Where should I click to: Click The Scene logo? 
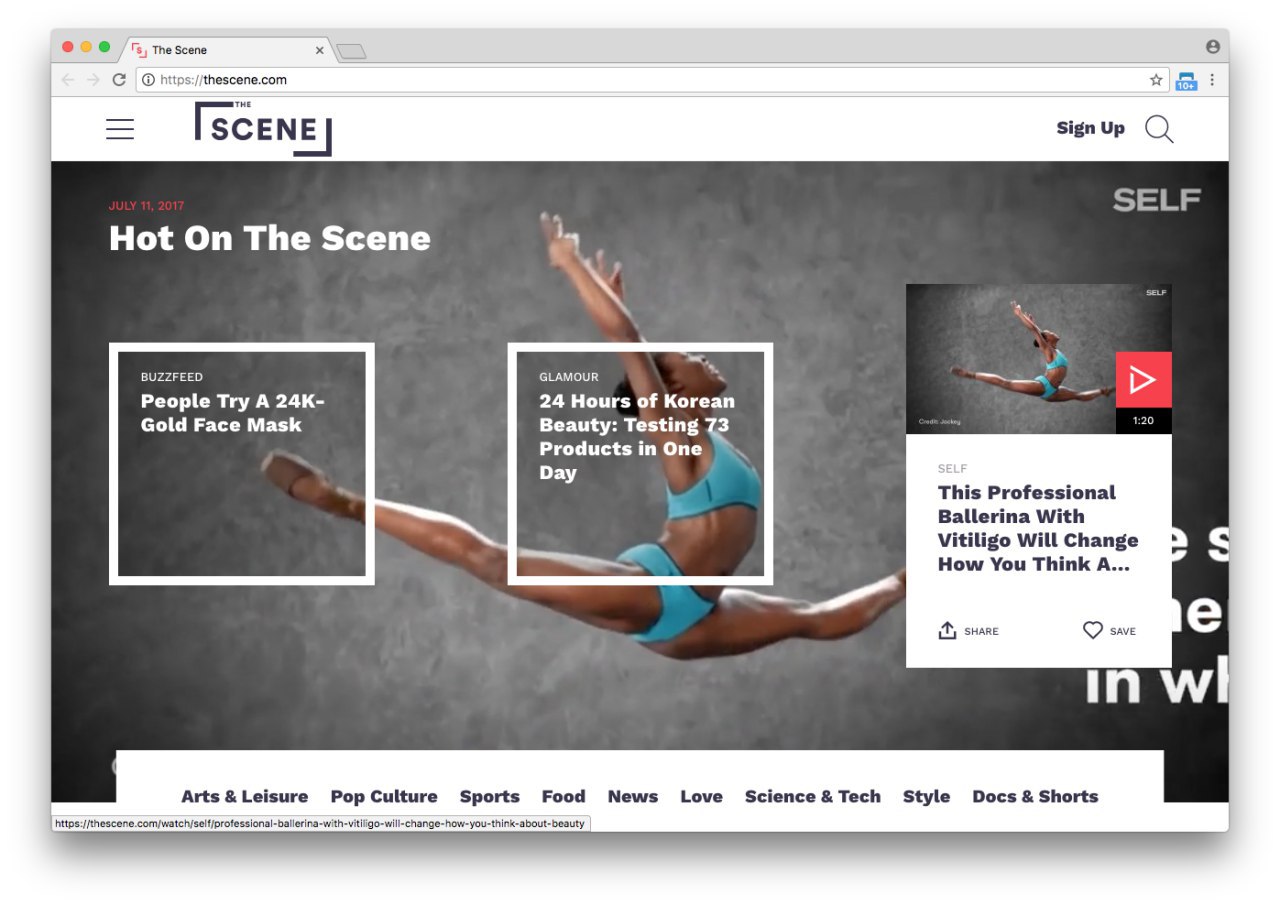tap(263, 129)
